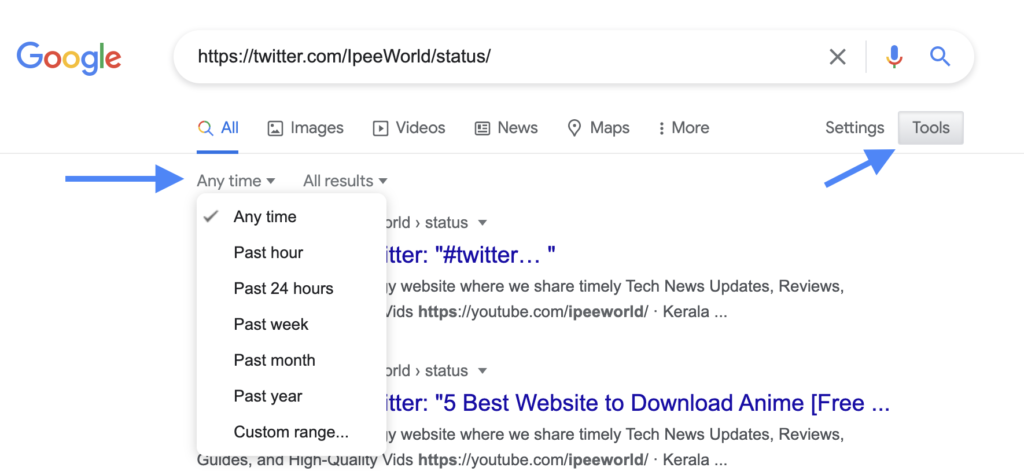Go to the Maps tab
The height and width of the screenshot is (471, 1024).
[x=598, y=128]
